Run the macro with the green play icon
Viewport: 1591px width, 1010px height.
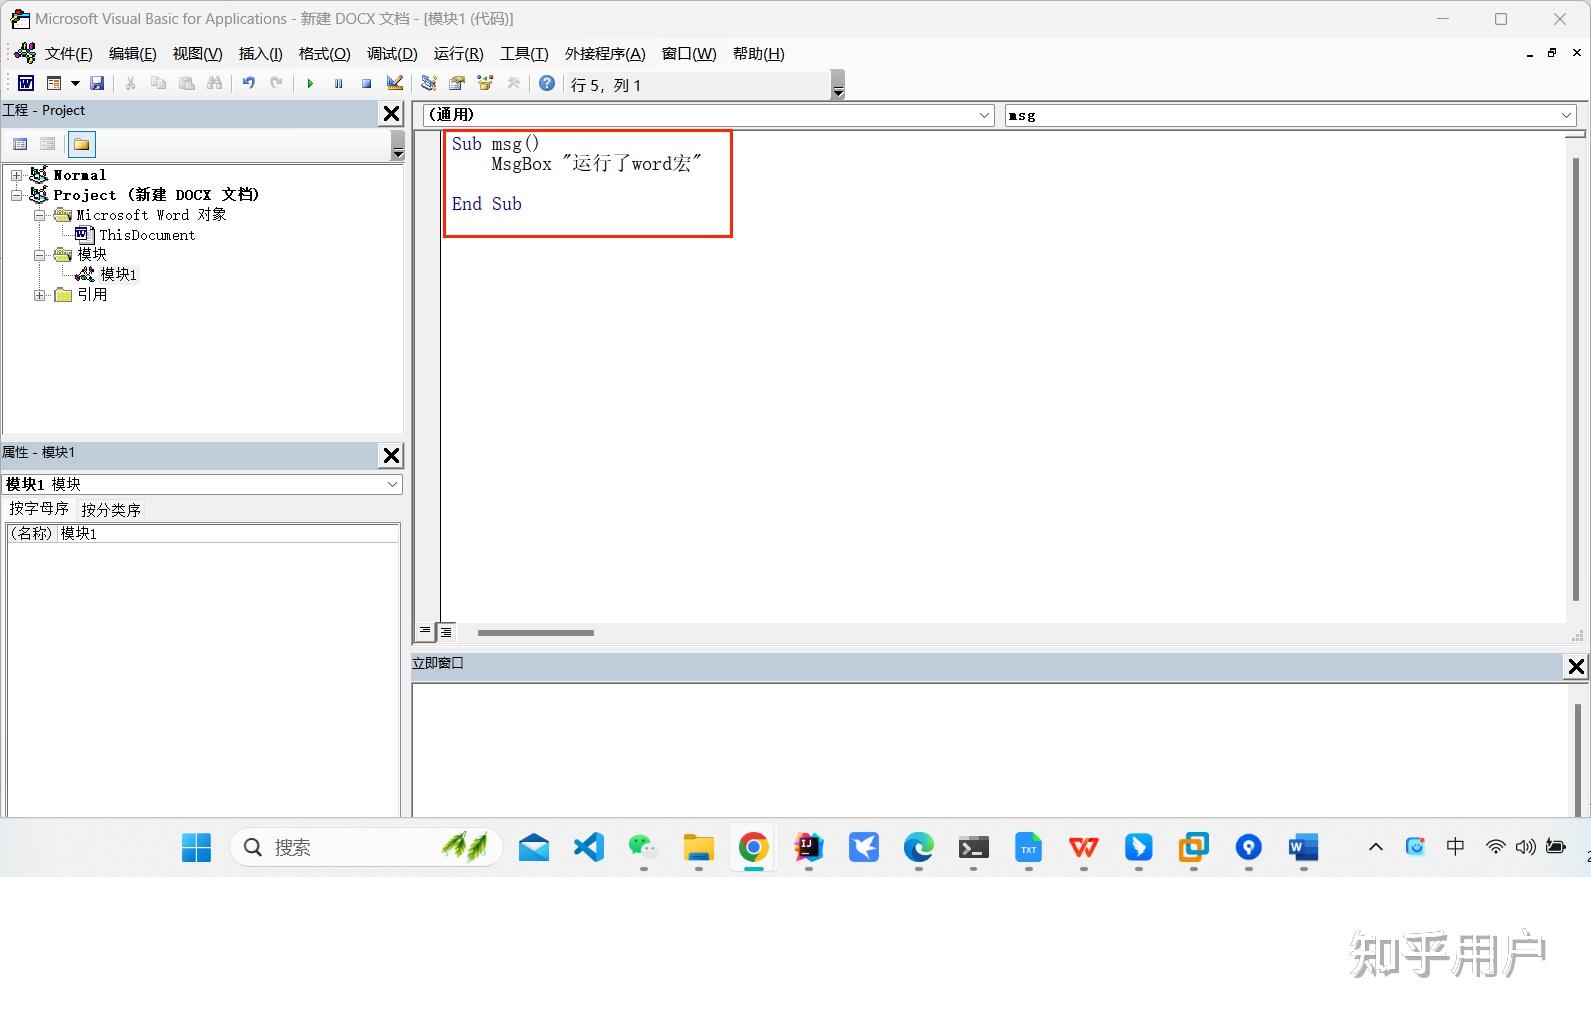pos(310,84)
